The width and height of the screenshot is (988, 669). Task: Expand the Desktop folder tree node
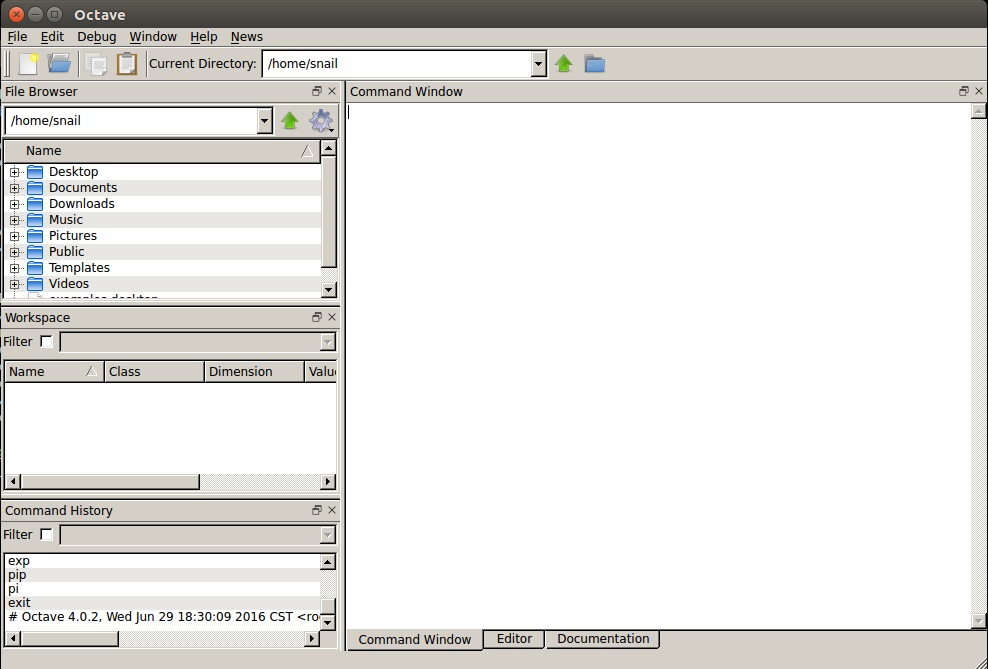pyautogui.click(x=14, y=172)
